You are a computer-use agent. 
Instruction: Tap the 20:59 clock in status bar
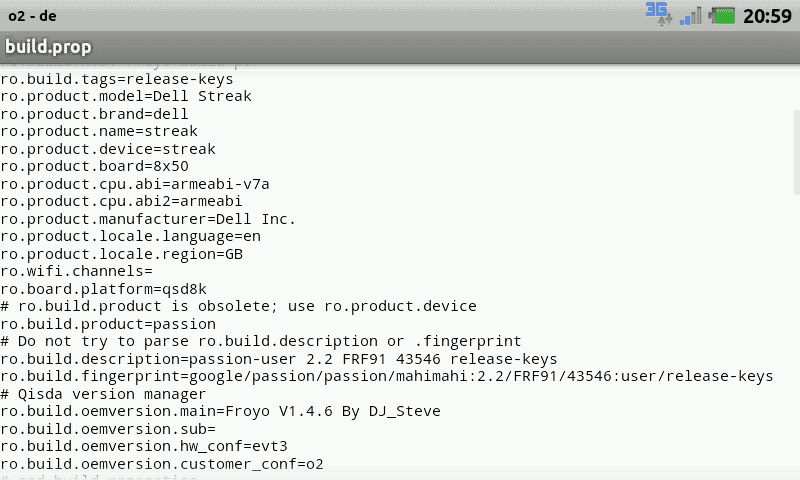click(767, 16)
